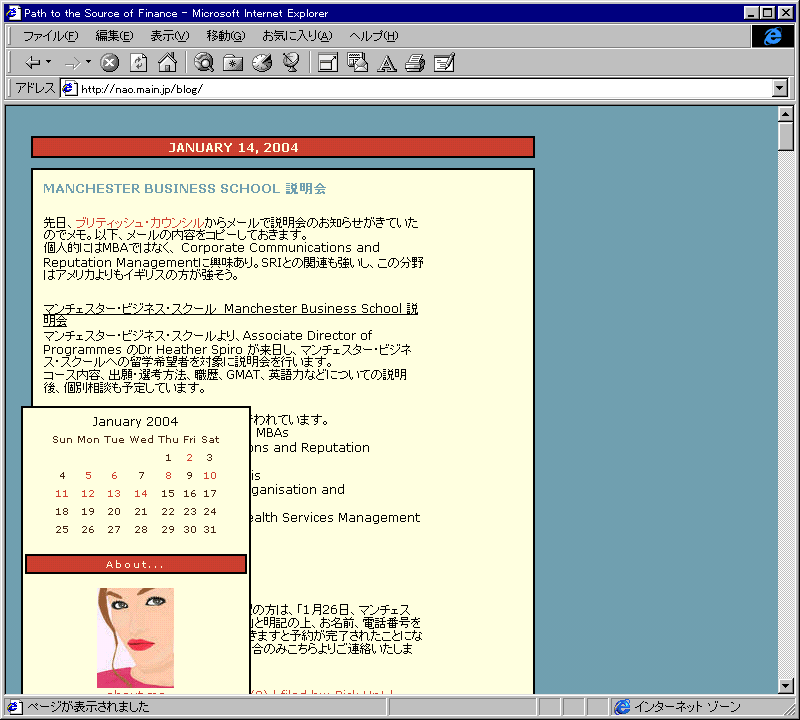Click the title bar Internet Explorer page icon

tap(13, 13)
